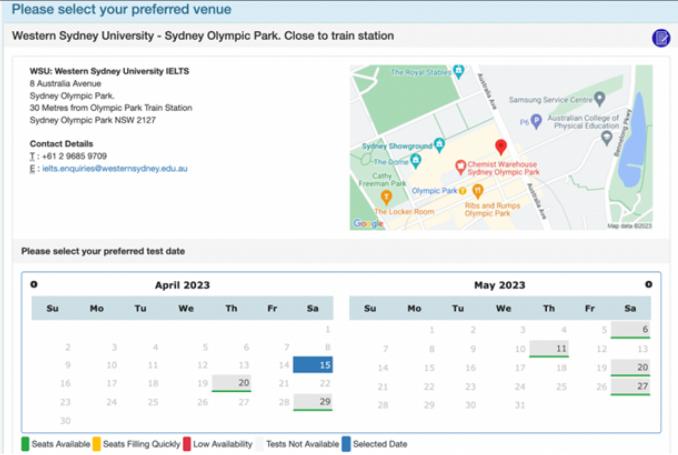Viewport: 678px width, 455px height.
Task: Click the Google map of Olympic Park
Action: [x=501, y=147]
